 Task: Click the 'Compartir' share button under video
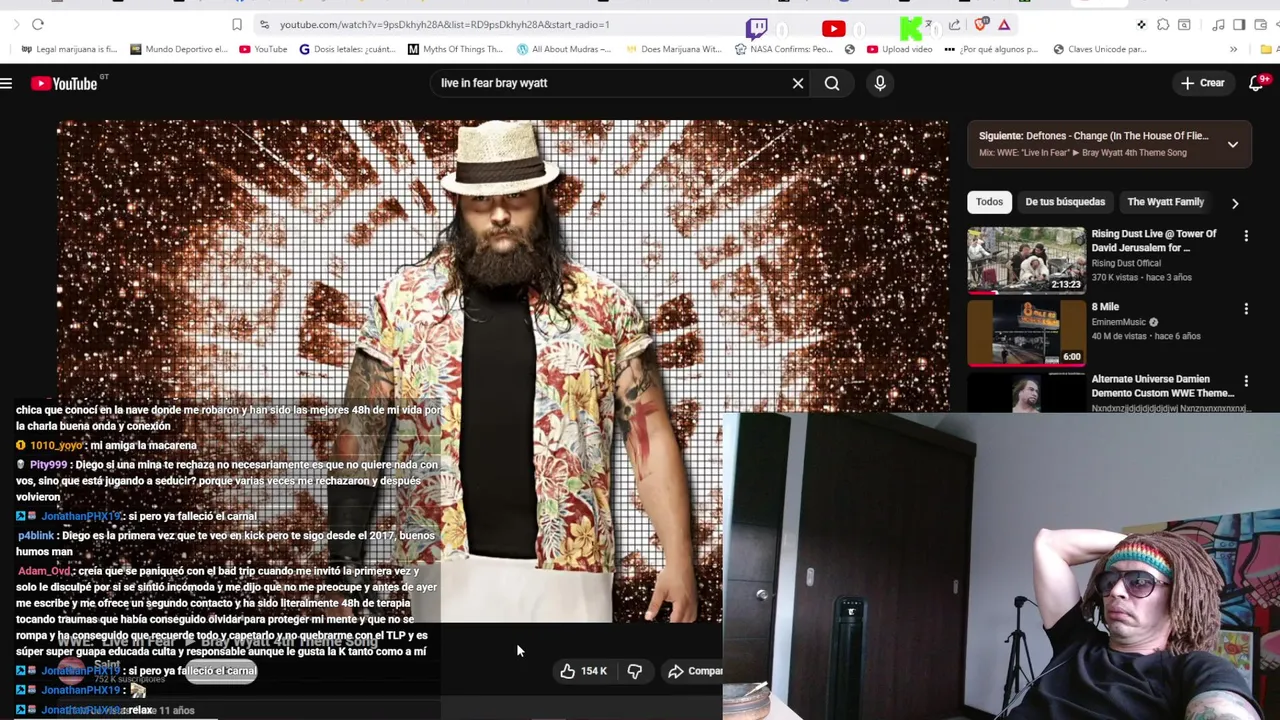click(694, 671)
